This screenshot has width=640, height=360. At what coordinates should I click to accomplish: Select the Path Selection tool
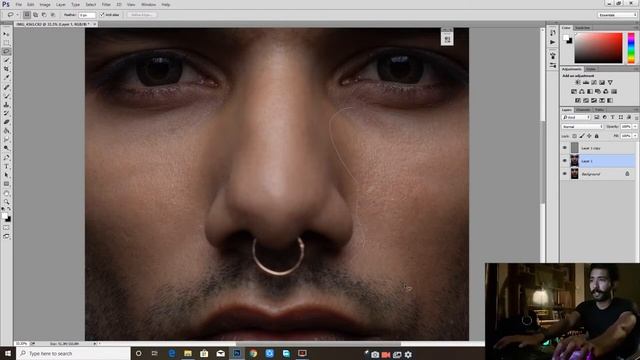click(x=6, y=175)
